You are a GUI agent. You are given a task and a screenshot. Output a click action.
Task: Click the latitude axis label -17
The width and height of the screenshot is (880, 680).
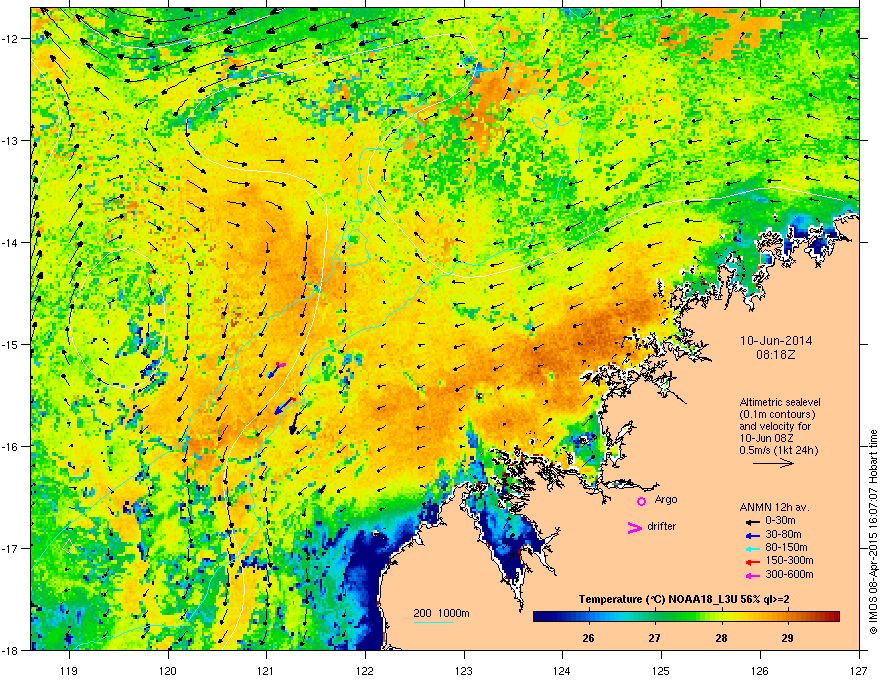click(x=11, y=548)
